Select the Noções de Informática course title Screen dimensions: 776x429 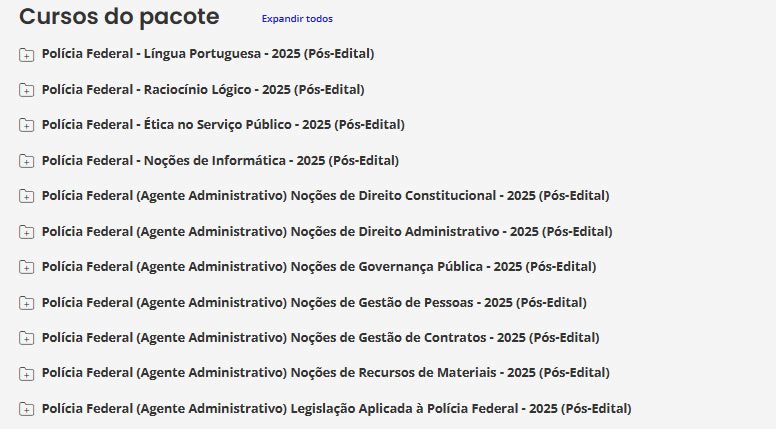(220, 160)
